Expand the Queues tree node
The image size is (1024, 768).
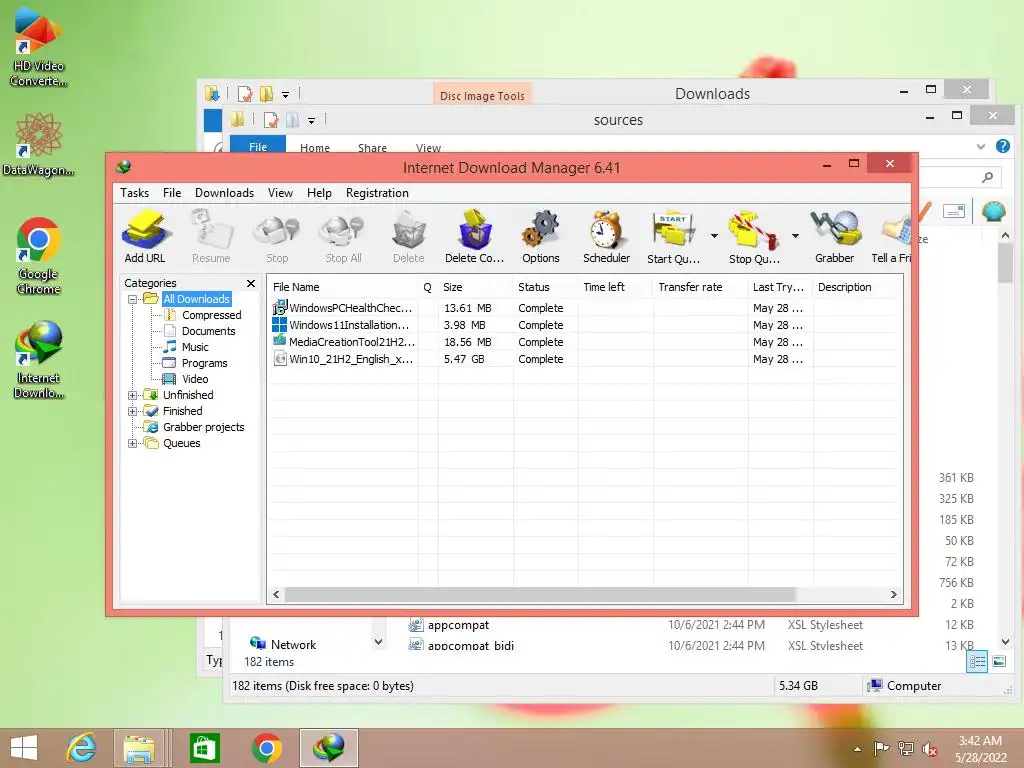click(133, 443)
